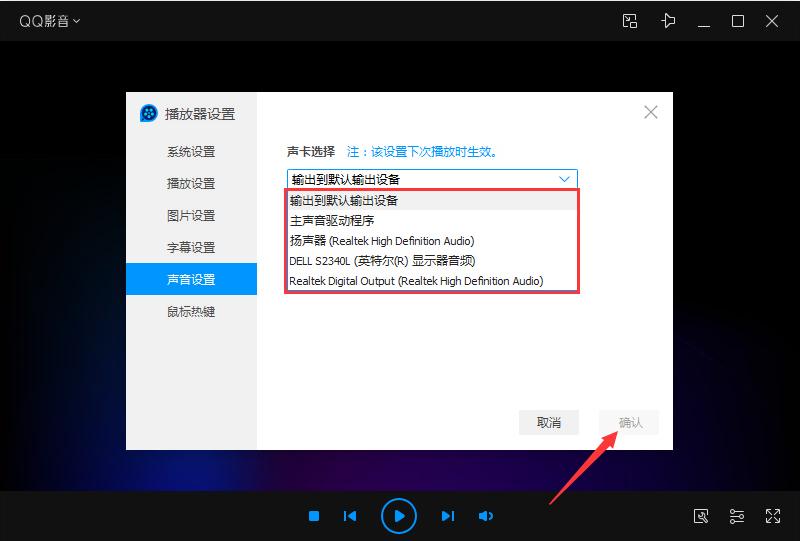Select 扬声器 (Realtek High Definition Audio) option

tap(382, 241)
